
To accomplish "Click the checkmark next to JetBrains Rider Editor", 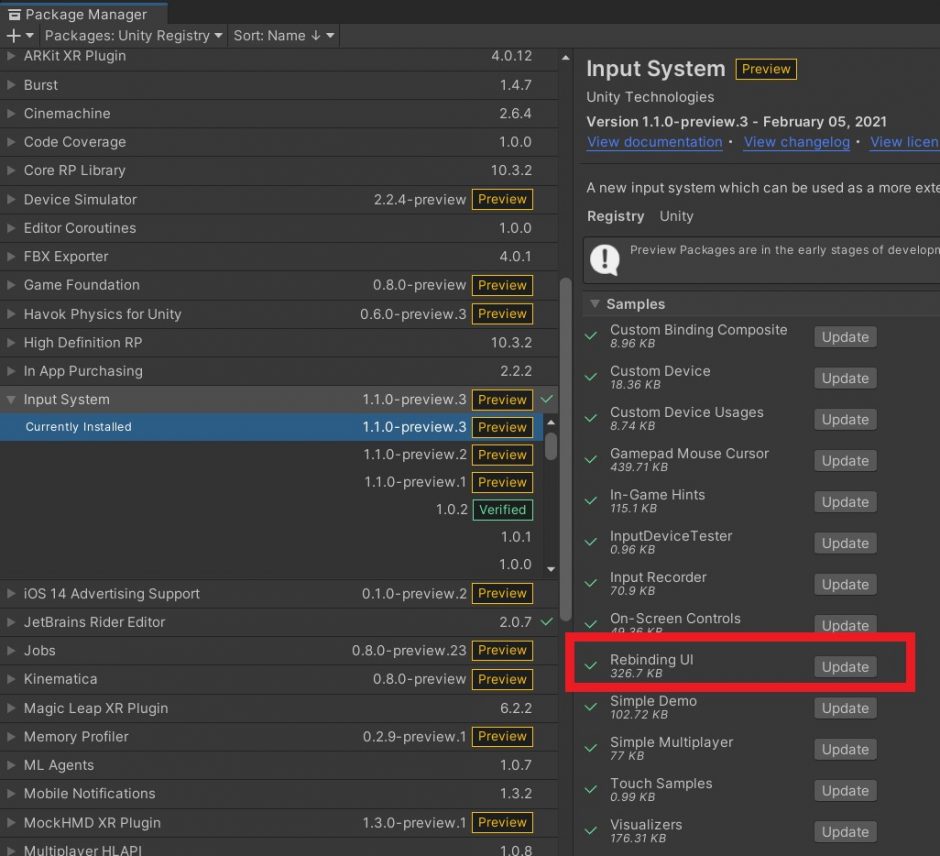I will (x=547, y=621).
